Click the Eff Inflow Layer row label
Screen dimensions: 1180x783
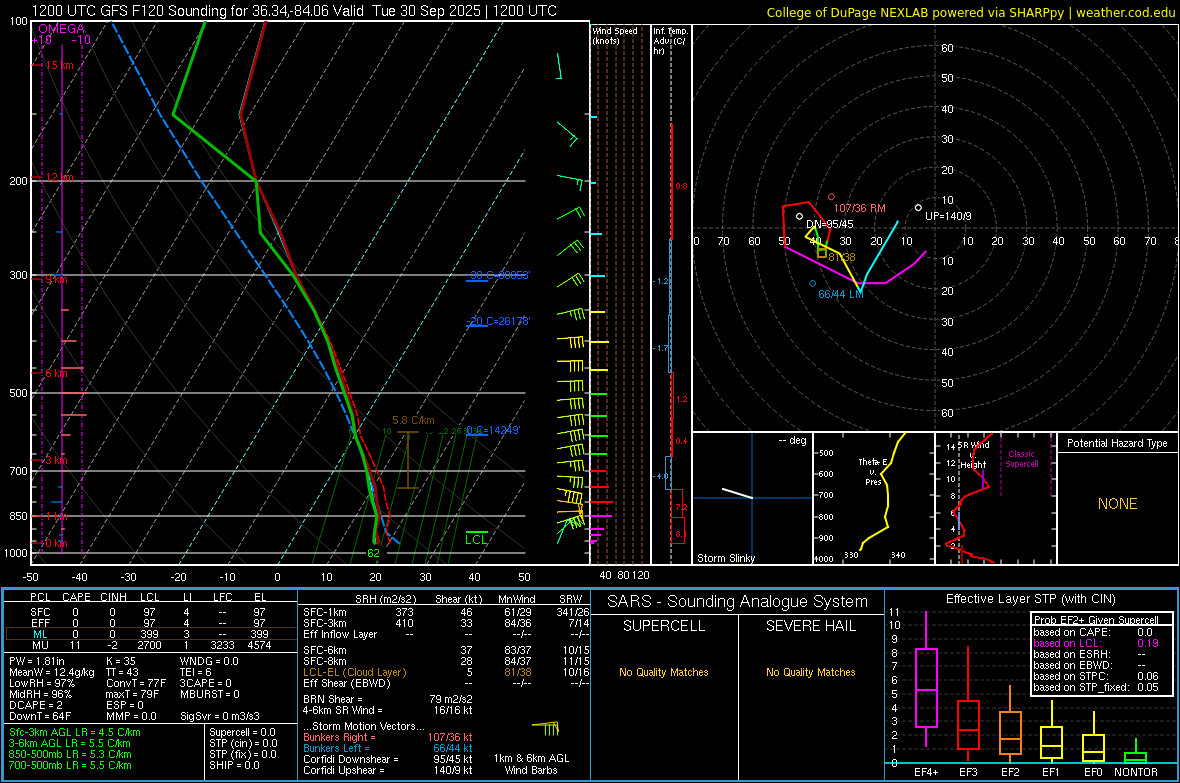click(x=340, y=635)
